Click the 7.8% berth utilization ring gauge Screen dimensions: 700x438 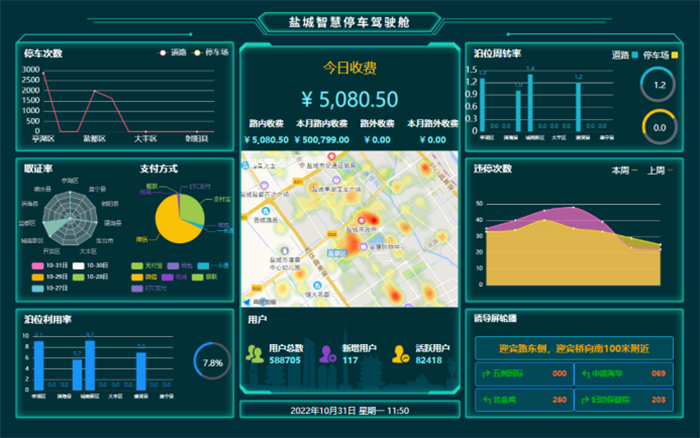click(x=211, y=362)
